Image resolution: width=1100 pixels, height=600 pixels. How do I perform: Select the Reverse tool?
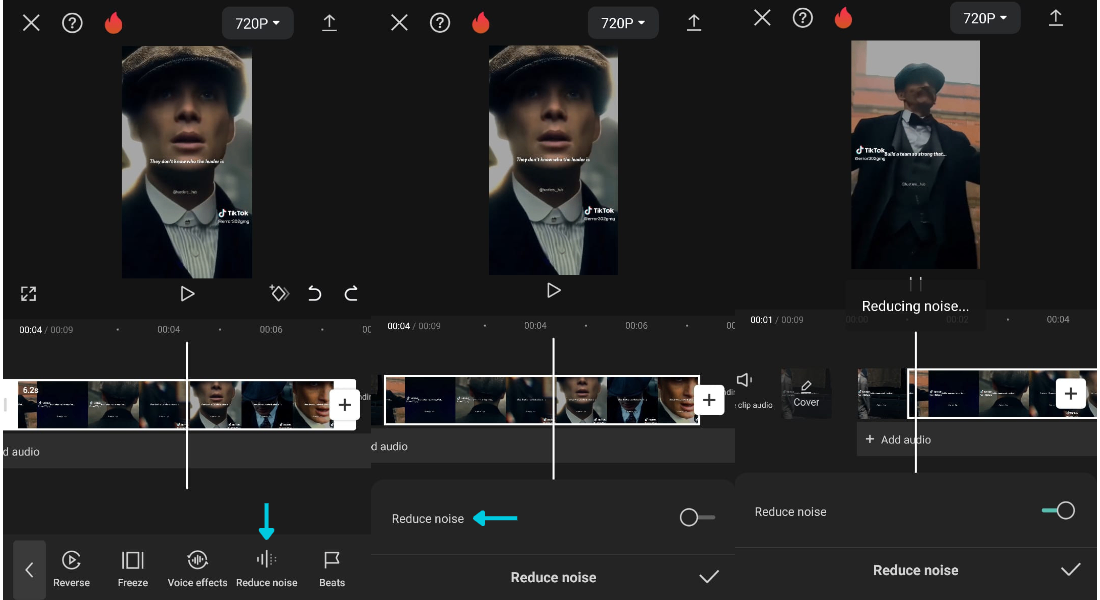click(72, 569)
